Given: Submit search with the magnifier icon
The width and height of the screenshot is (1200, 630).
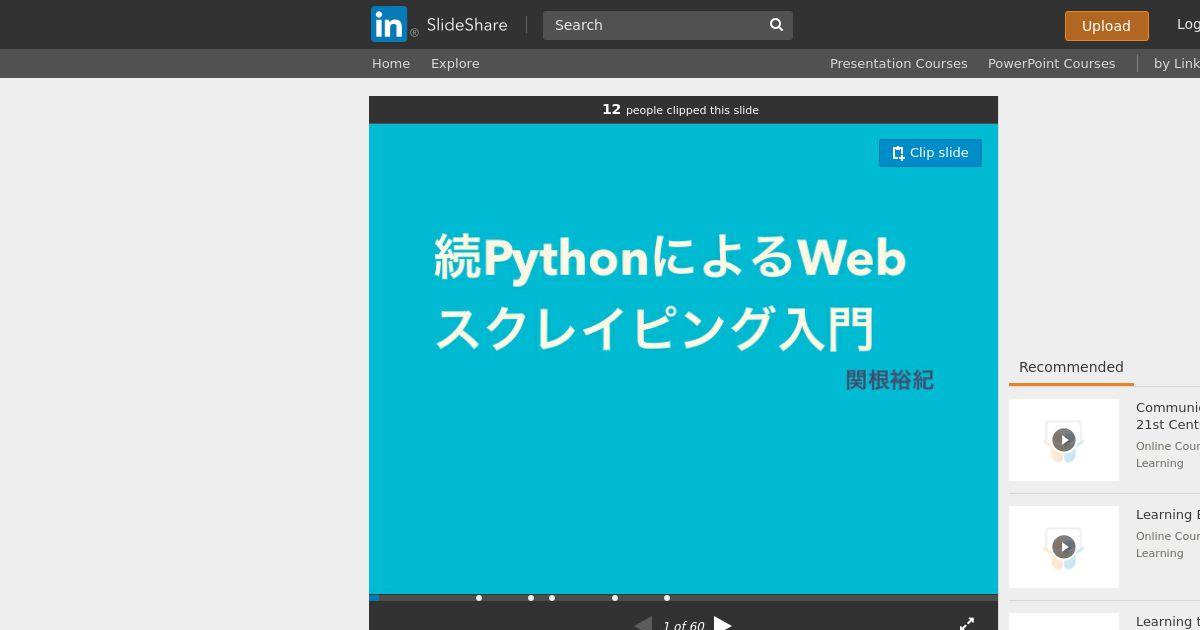Looking at the screenshot, I should coord(777,25).
